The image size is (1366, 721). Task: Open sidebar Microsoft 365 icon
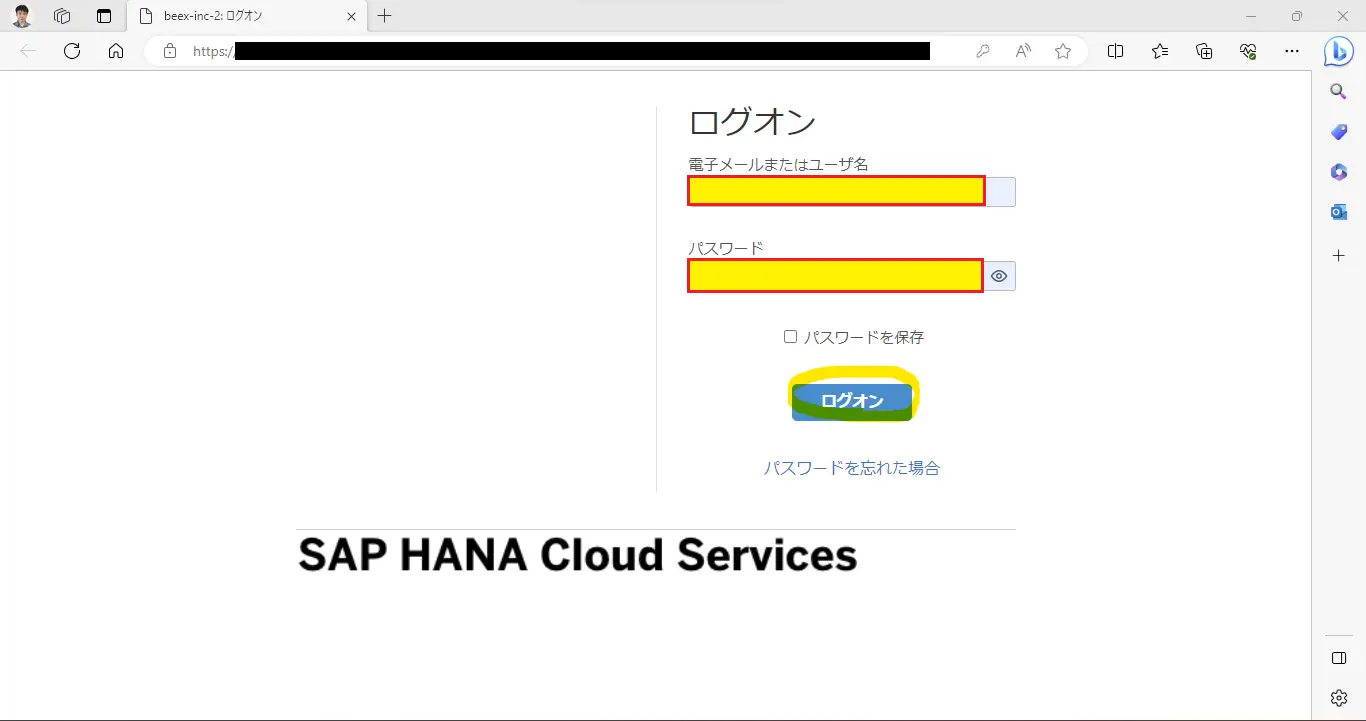[x=1339, y=172]
